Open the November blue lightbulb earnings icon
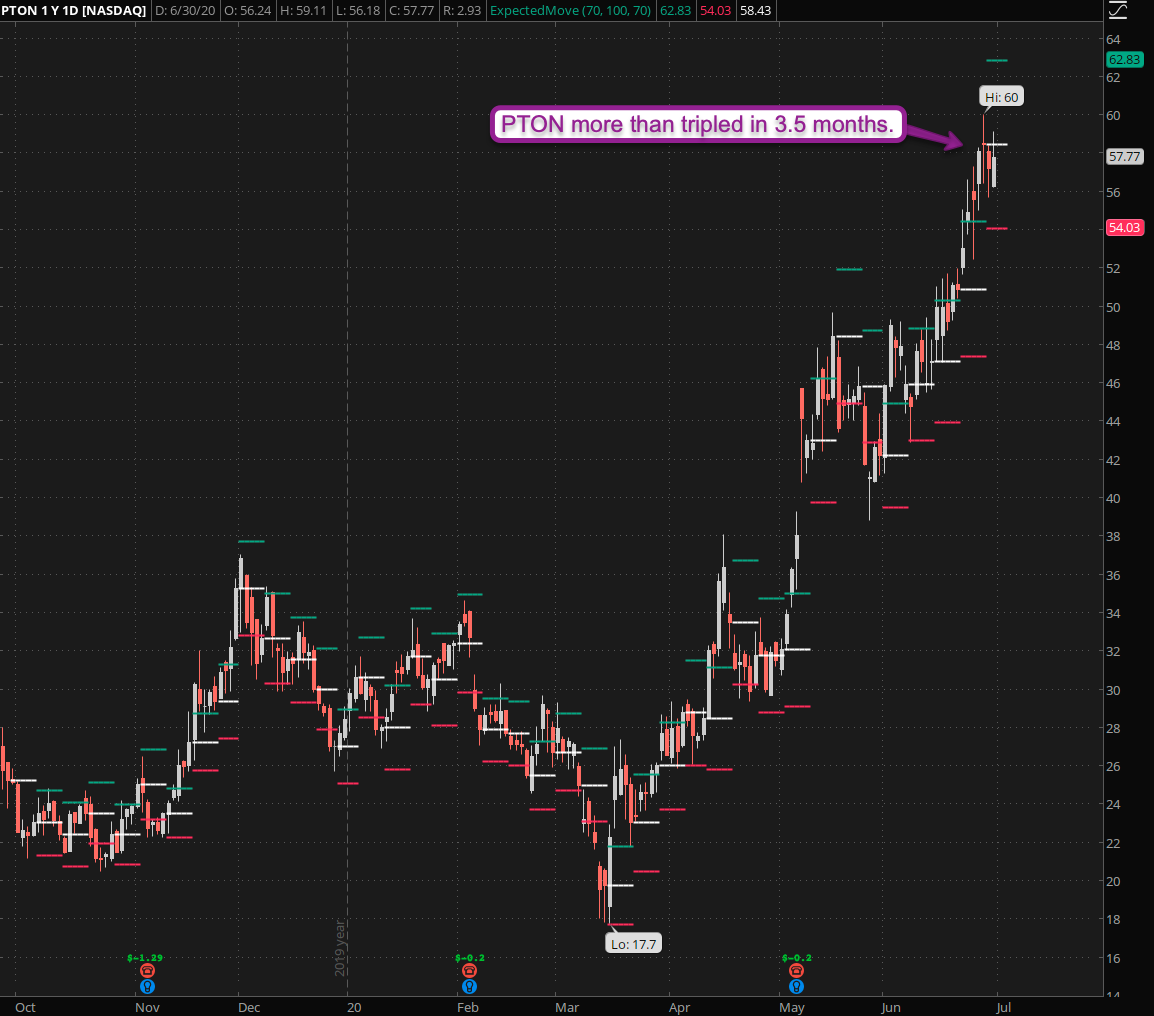The width and height of the screenshot is (1154, 1016). (147, 987)
